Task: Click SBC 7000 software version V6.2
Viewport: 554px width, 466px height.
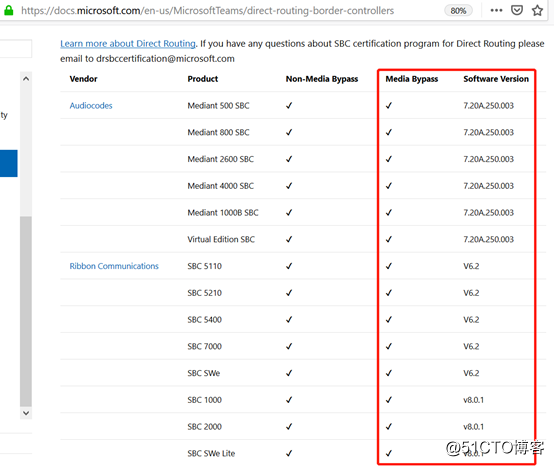Action: tap(471, 346)
